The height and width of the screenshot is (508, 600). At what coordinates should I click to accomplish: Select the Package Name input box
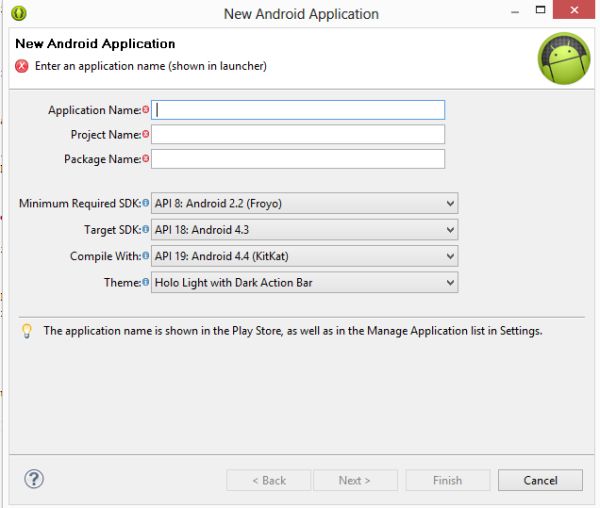(x=298, y=159)
